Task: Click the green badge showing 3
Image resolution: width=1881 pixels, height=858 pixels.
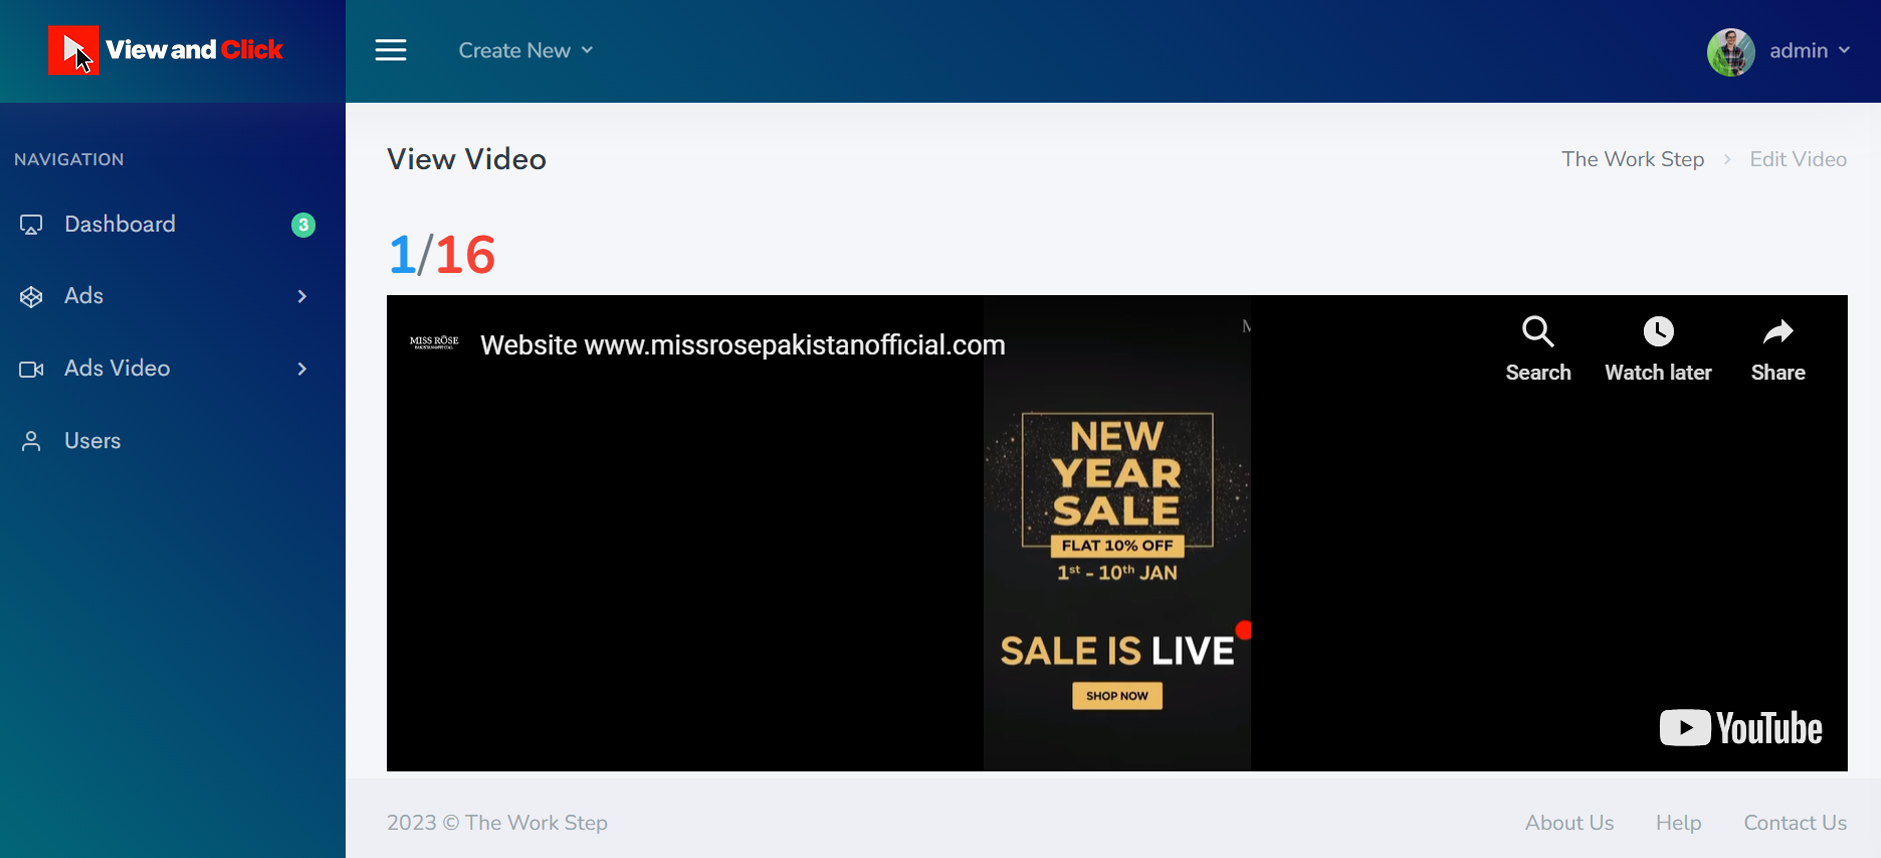Action: coord(303,225)
